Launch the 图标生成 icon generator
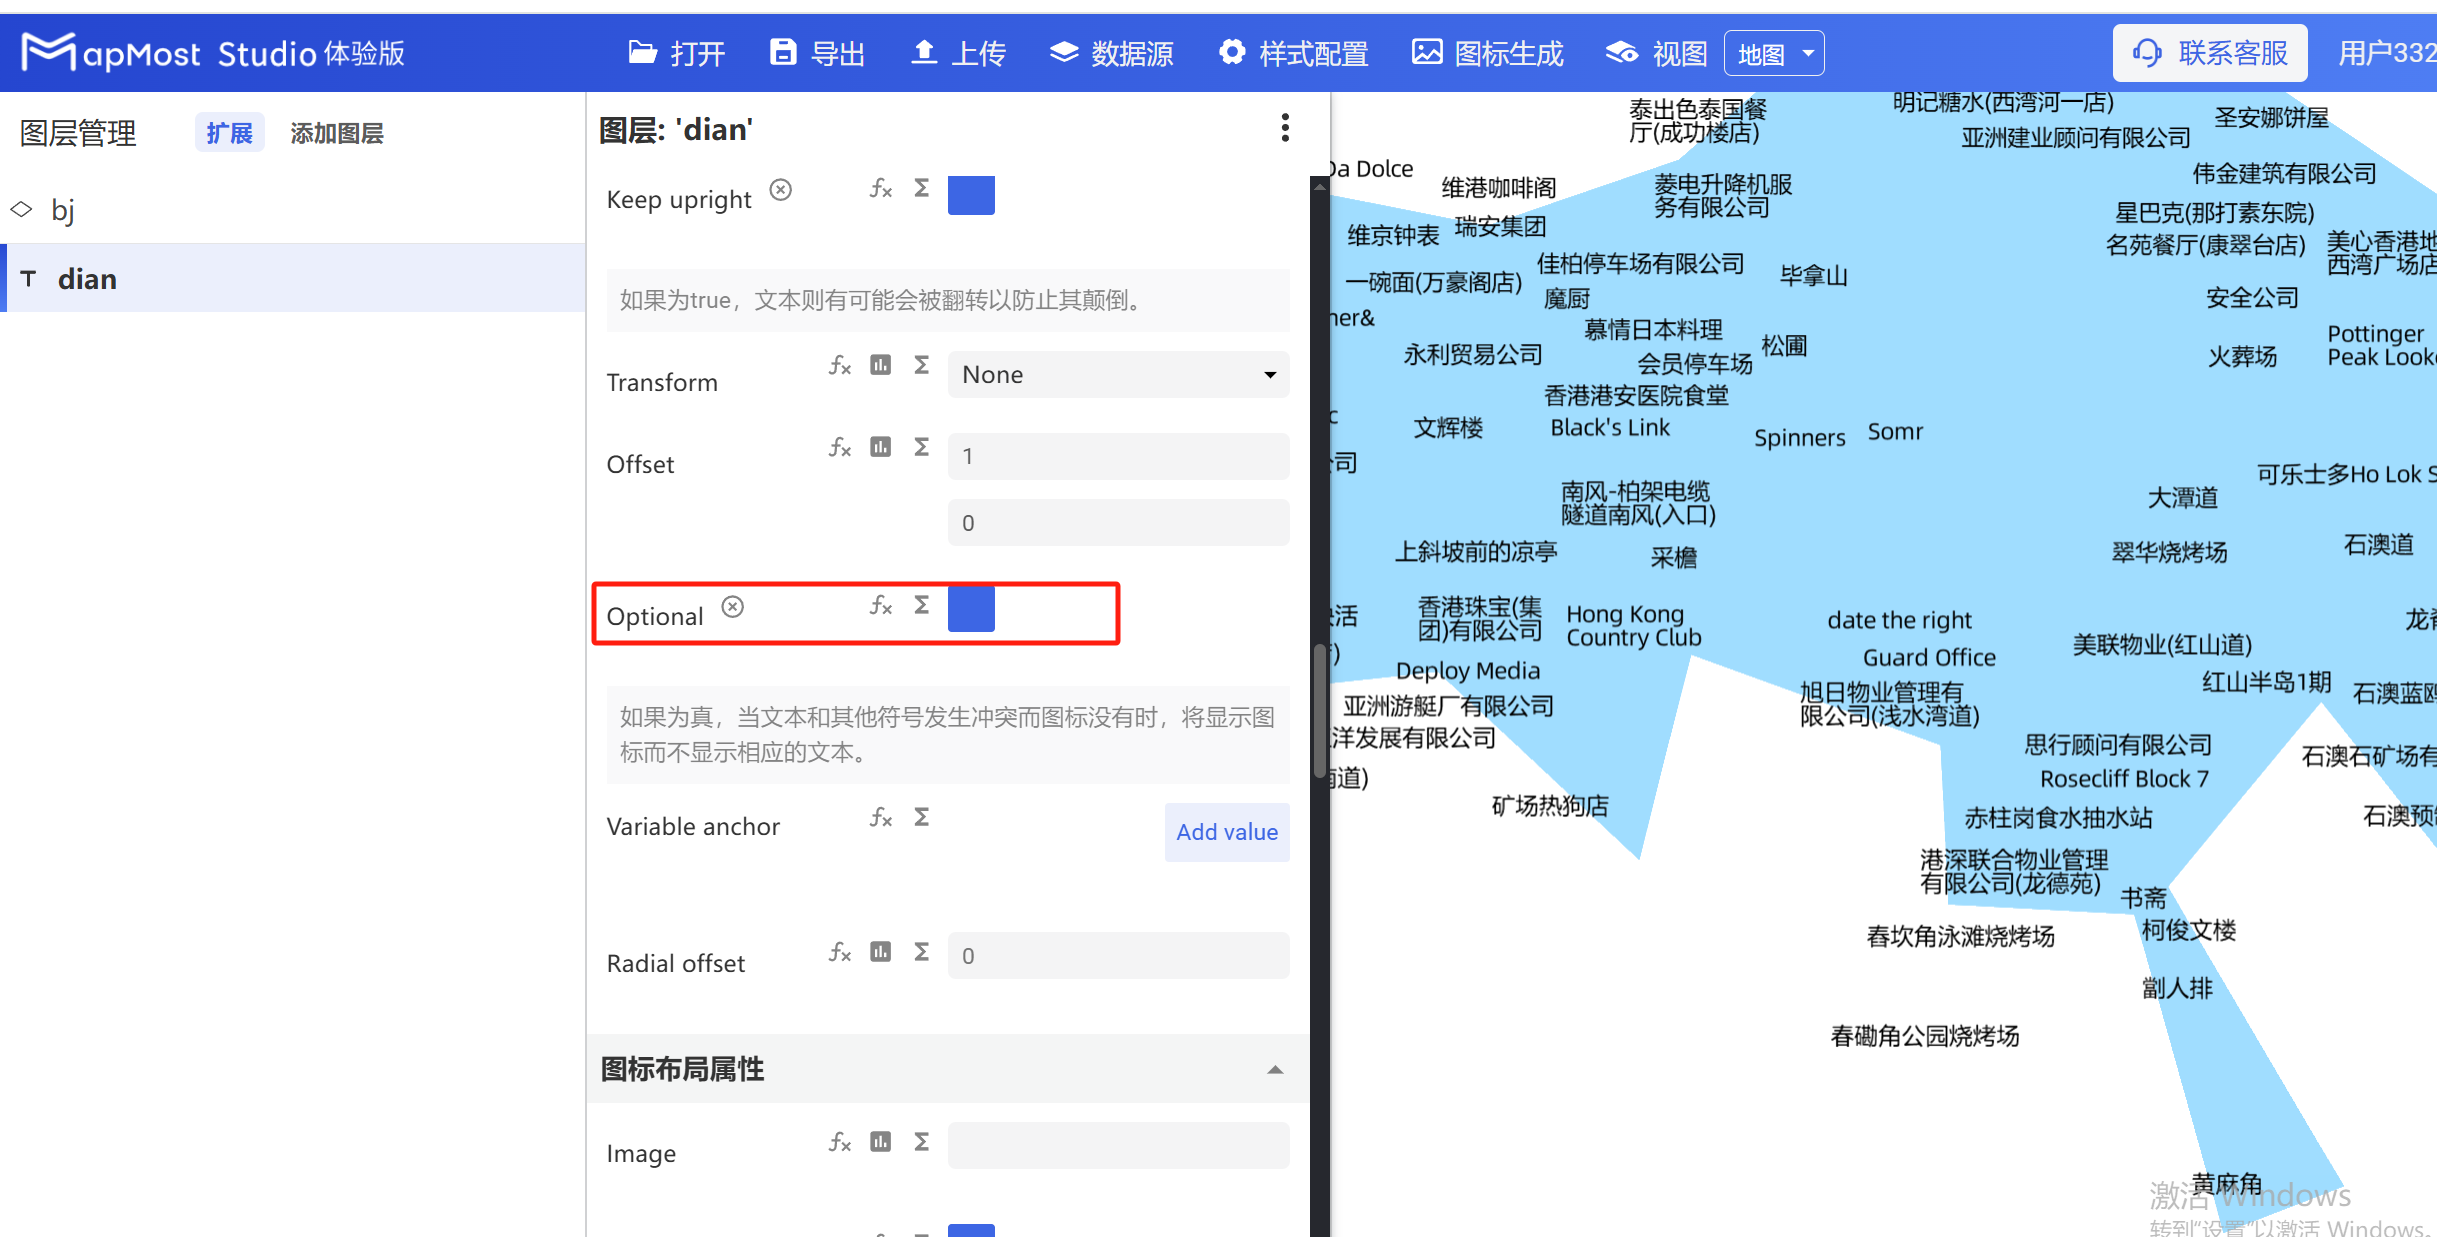This screenshot has width=2437, height=1237. pos(1487,53)
